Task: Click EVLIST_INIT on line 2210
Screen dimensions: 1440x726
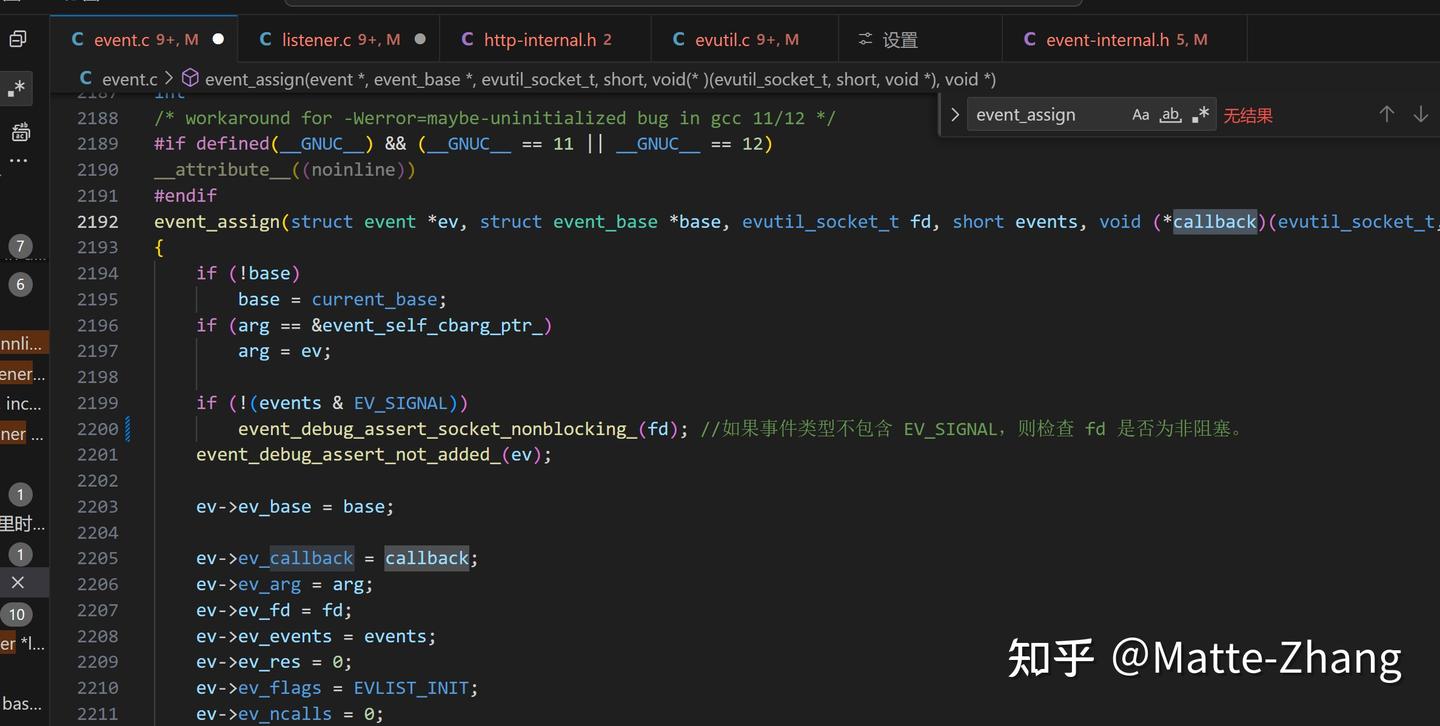Action: (411, 688)
